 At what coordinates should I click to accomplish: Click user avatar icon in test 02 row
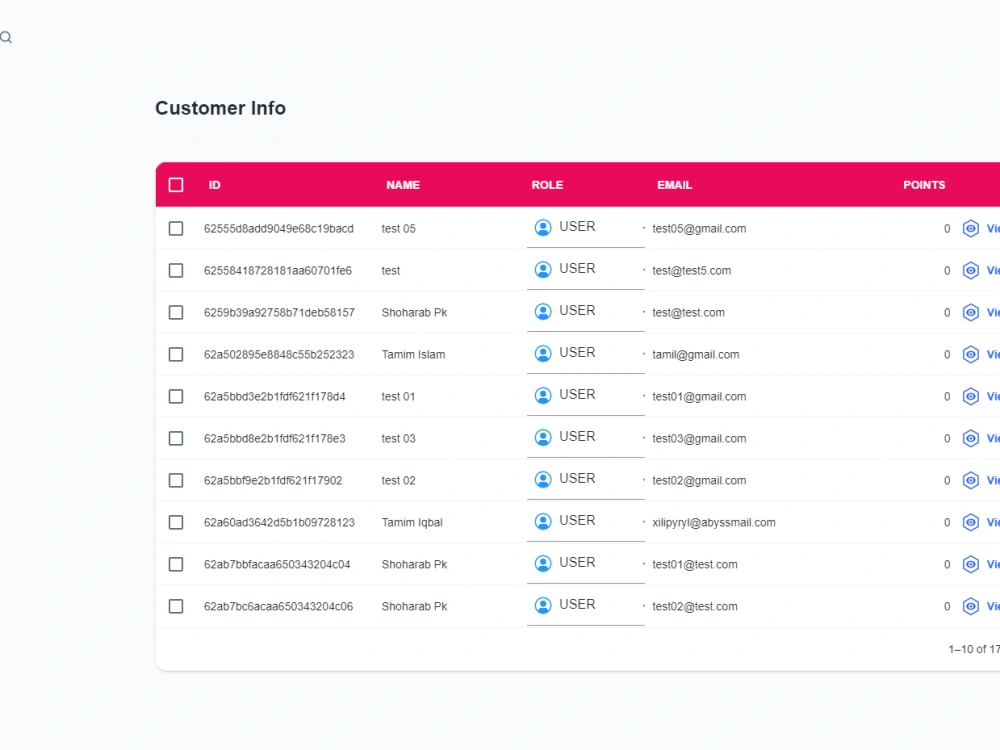click(x=543, y=480)
